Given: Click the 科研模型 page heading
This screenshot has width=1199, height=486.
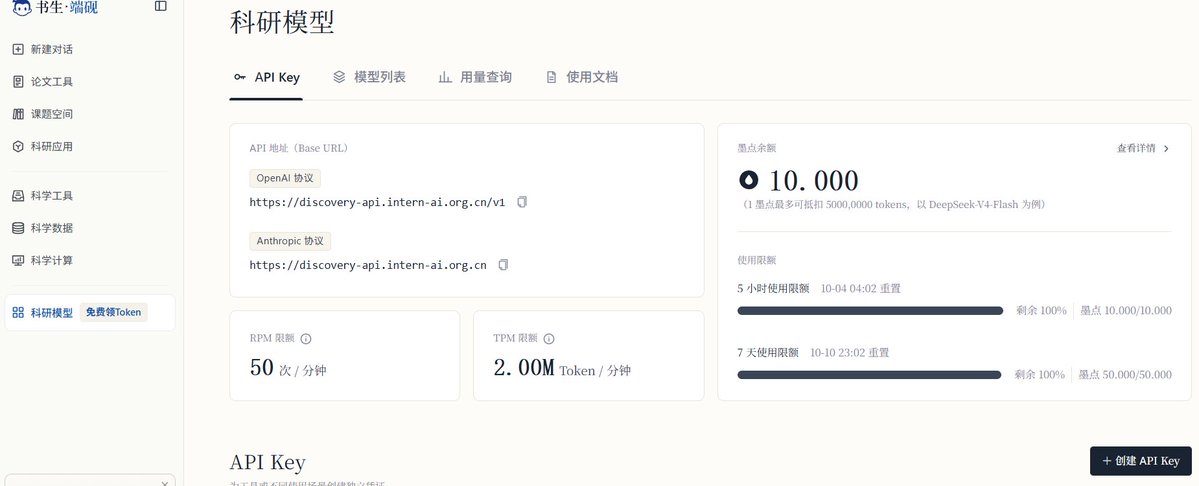Looking at the screenshot, I should pos(282,22).
